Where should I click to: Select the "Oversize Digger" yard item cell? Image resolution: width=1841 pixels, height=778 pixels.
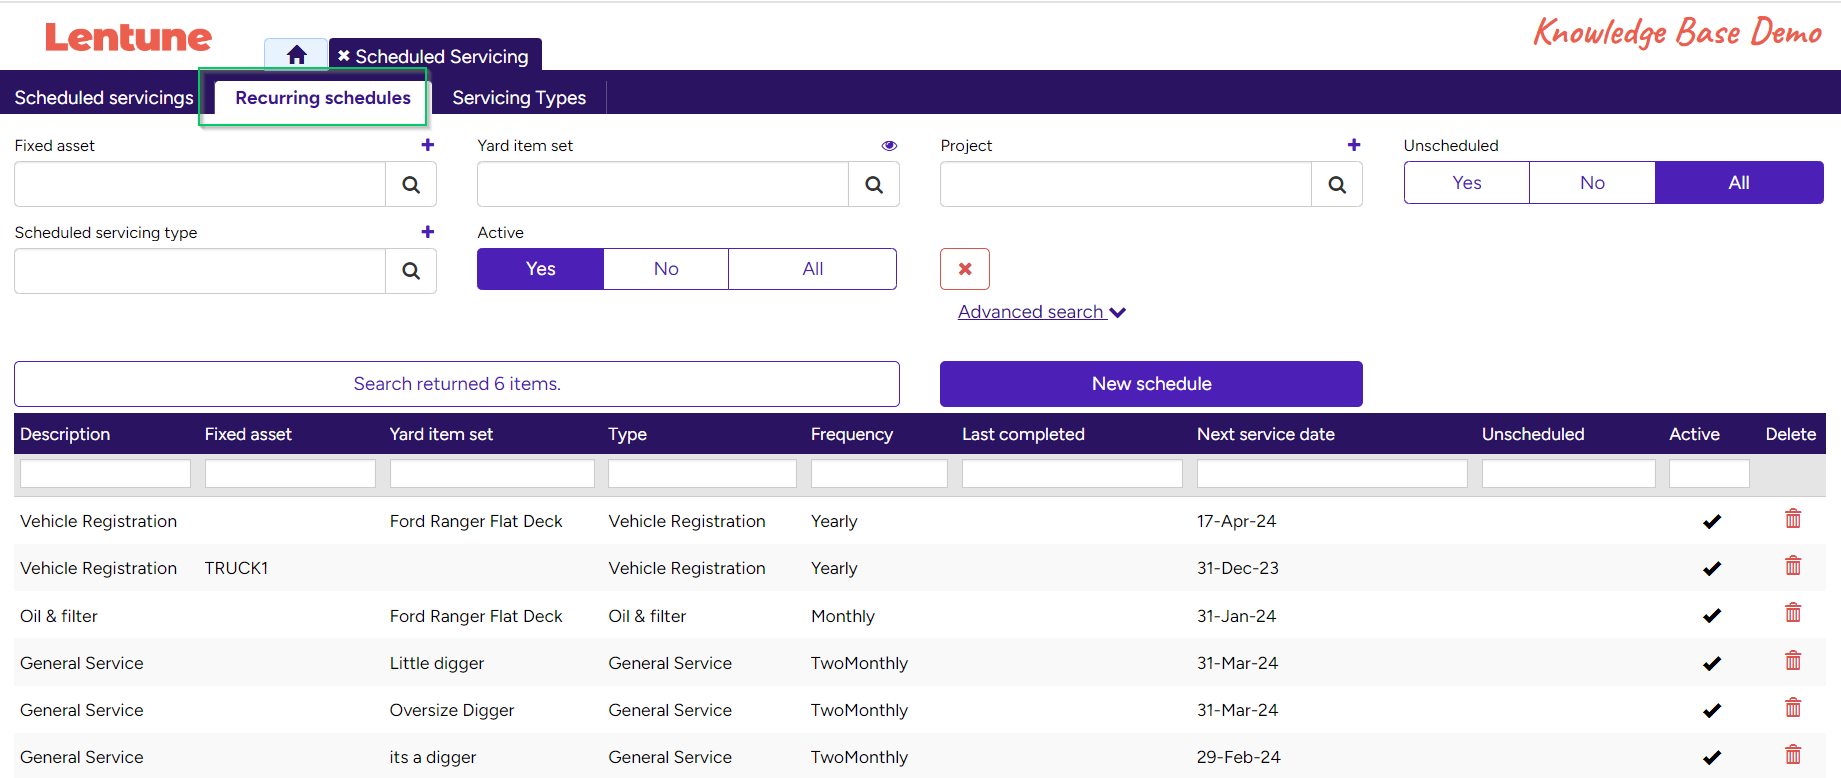click(452, 710)
